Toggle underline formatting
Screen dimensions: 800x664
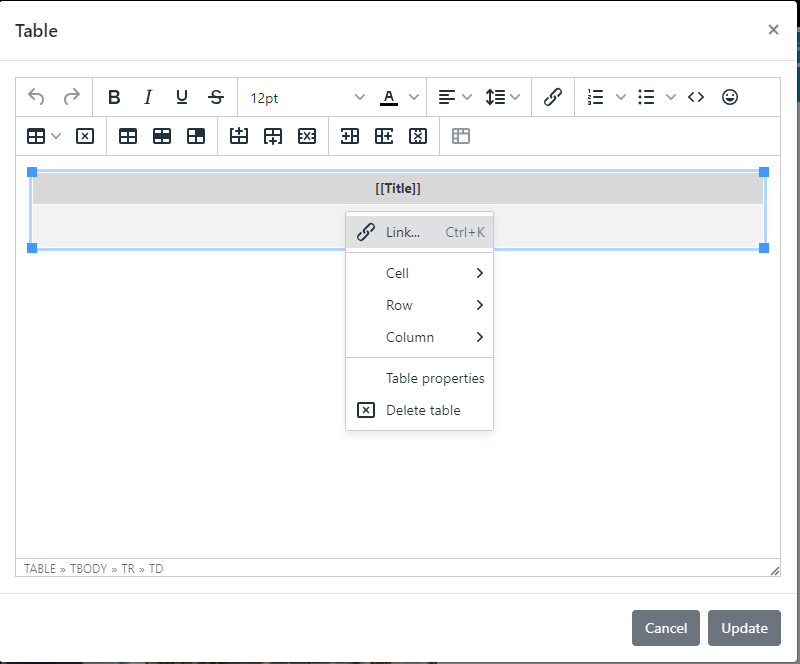181,97
